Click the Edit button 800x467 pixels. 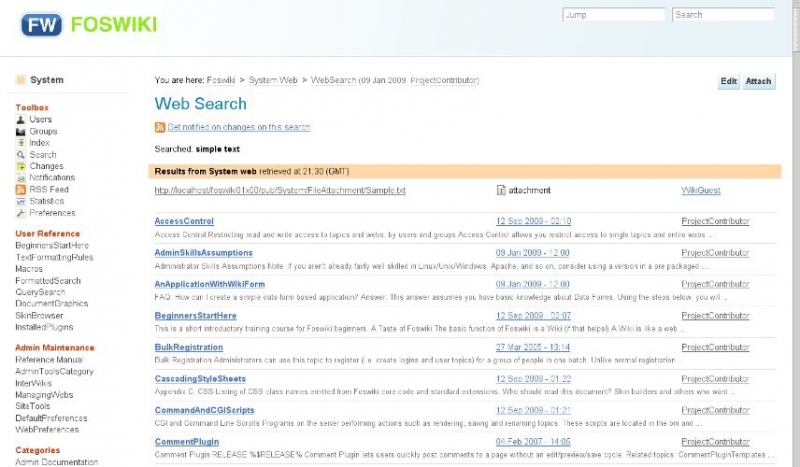tap(729, 81)
